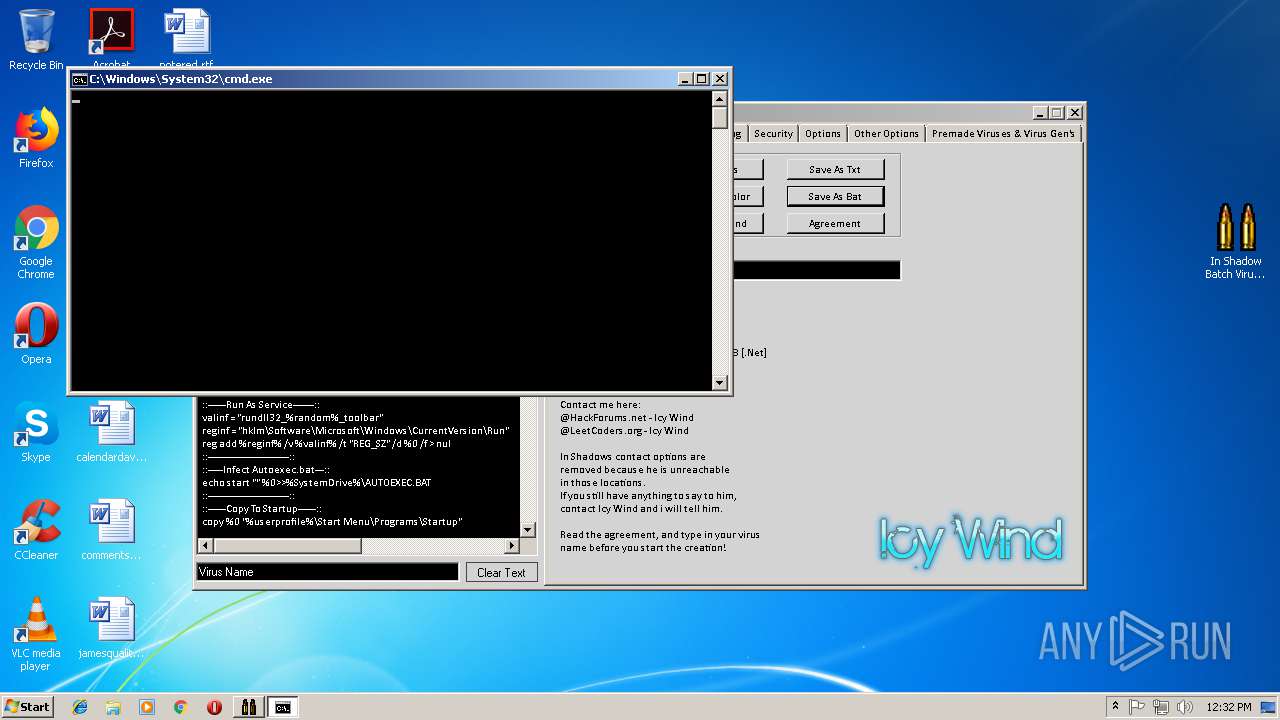Click the code box horizontal scroll right arrow

click(x=511, y=546)
